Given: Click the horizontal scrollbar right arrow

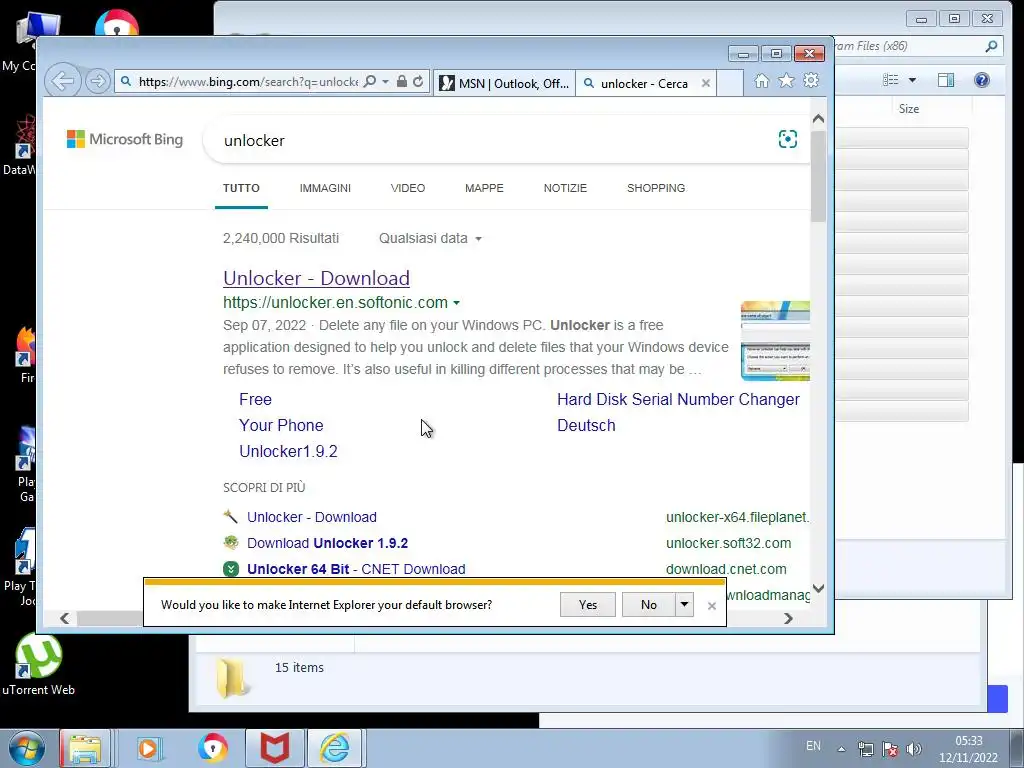Looking at the screenshot, I should 788,618.
